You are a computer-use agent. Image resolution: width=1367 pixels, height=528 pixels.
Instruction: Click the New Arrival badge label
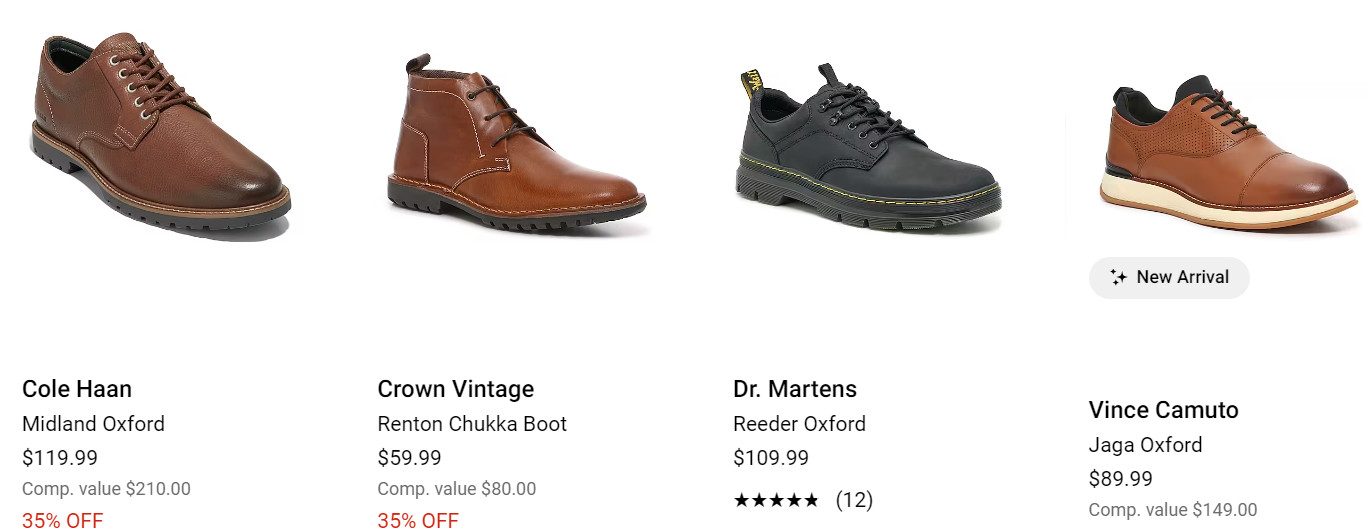click(x=1182, y=277)
